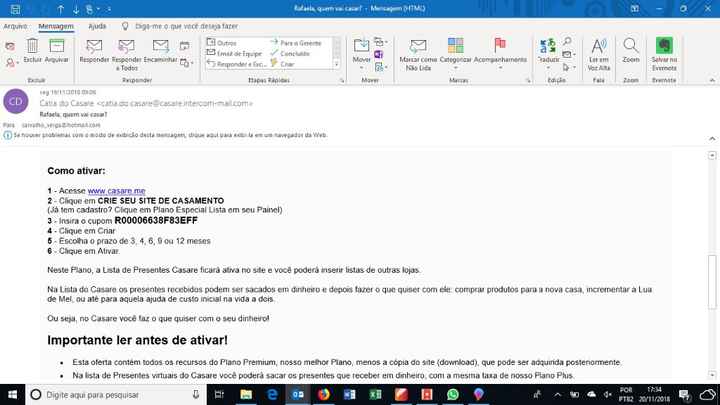Screen dimensions: 720x405
Task: Open the junk email dropdown in the Excluir group
Action: tap(12, 62)
